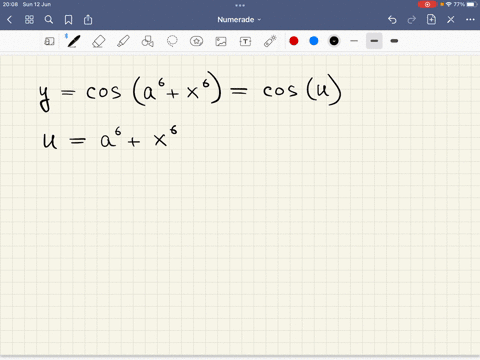Image resolution: width=480 pixels, height=360 pixels.
Task: Choose the red pen color
Action: pos(294,41)
